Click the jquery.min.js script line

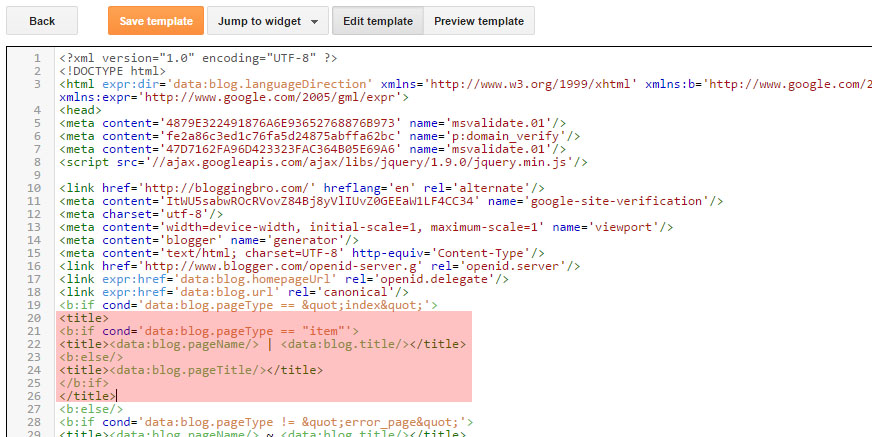[x=324, y=162]
